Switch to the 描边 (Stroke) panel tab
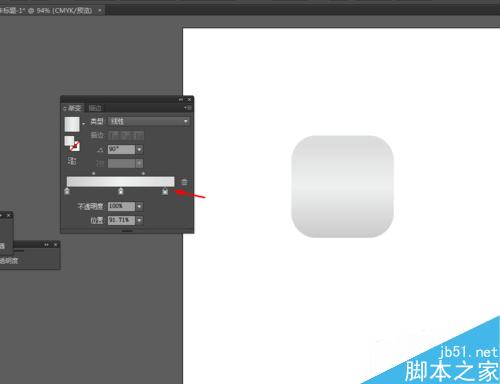Viewport: 500px width, 384px height. tap(95, 108)
